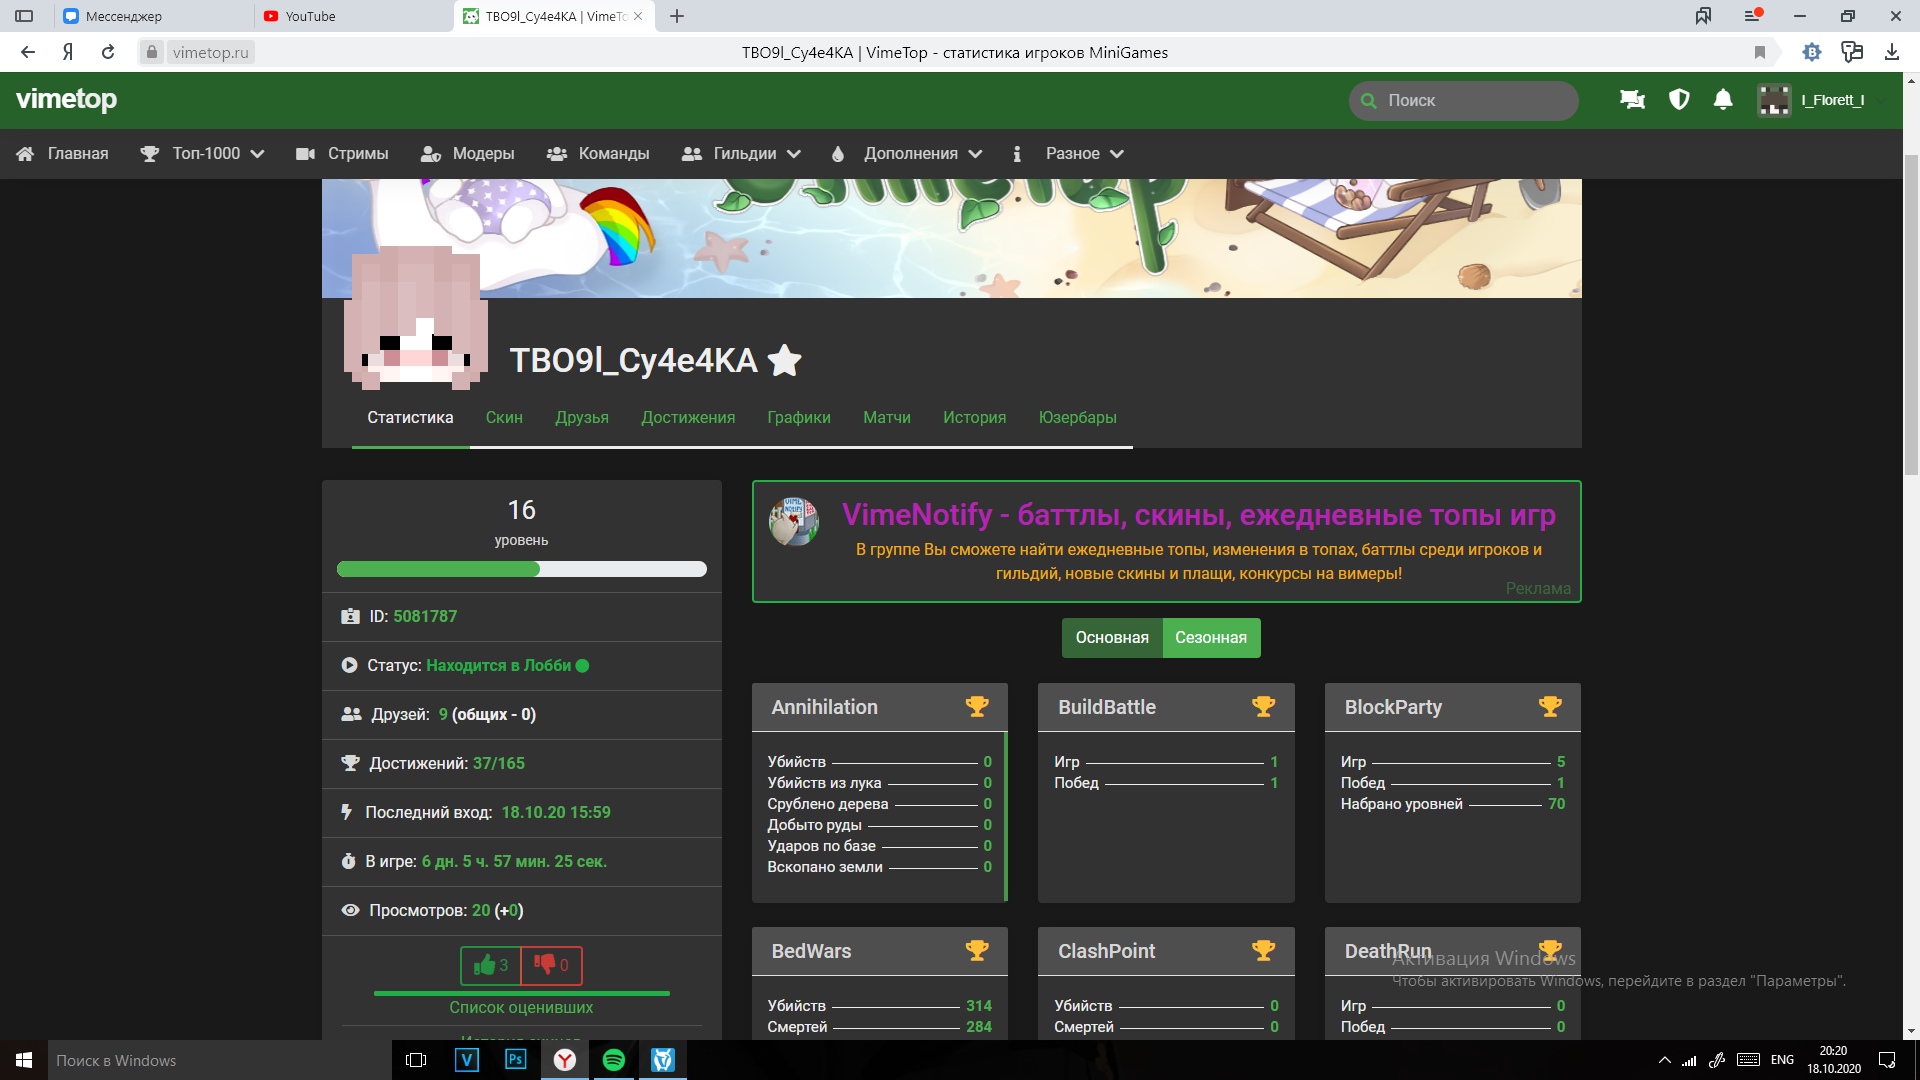This screenshot has width=1920, height=1080.
Task: Open the browser extensions icon beside bookmark
Action: pos(1812,52)
